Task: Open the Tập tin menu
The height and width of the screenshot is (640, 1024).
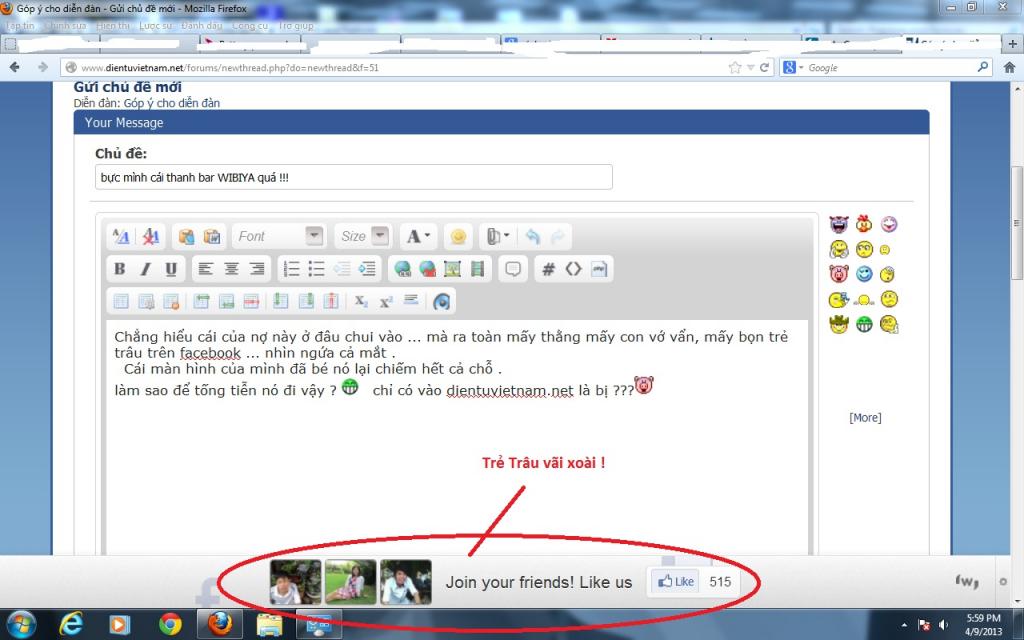Action: pos(20,25)
